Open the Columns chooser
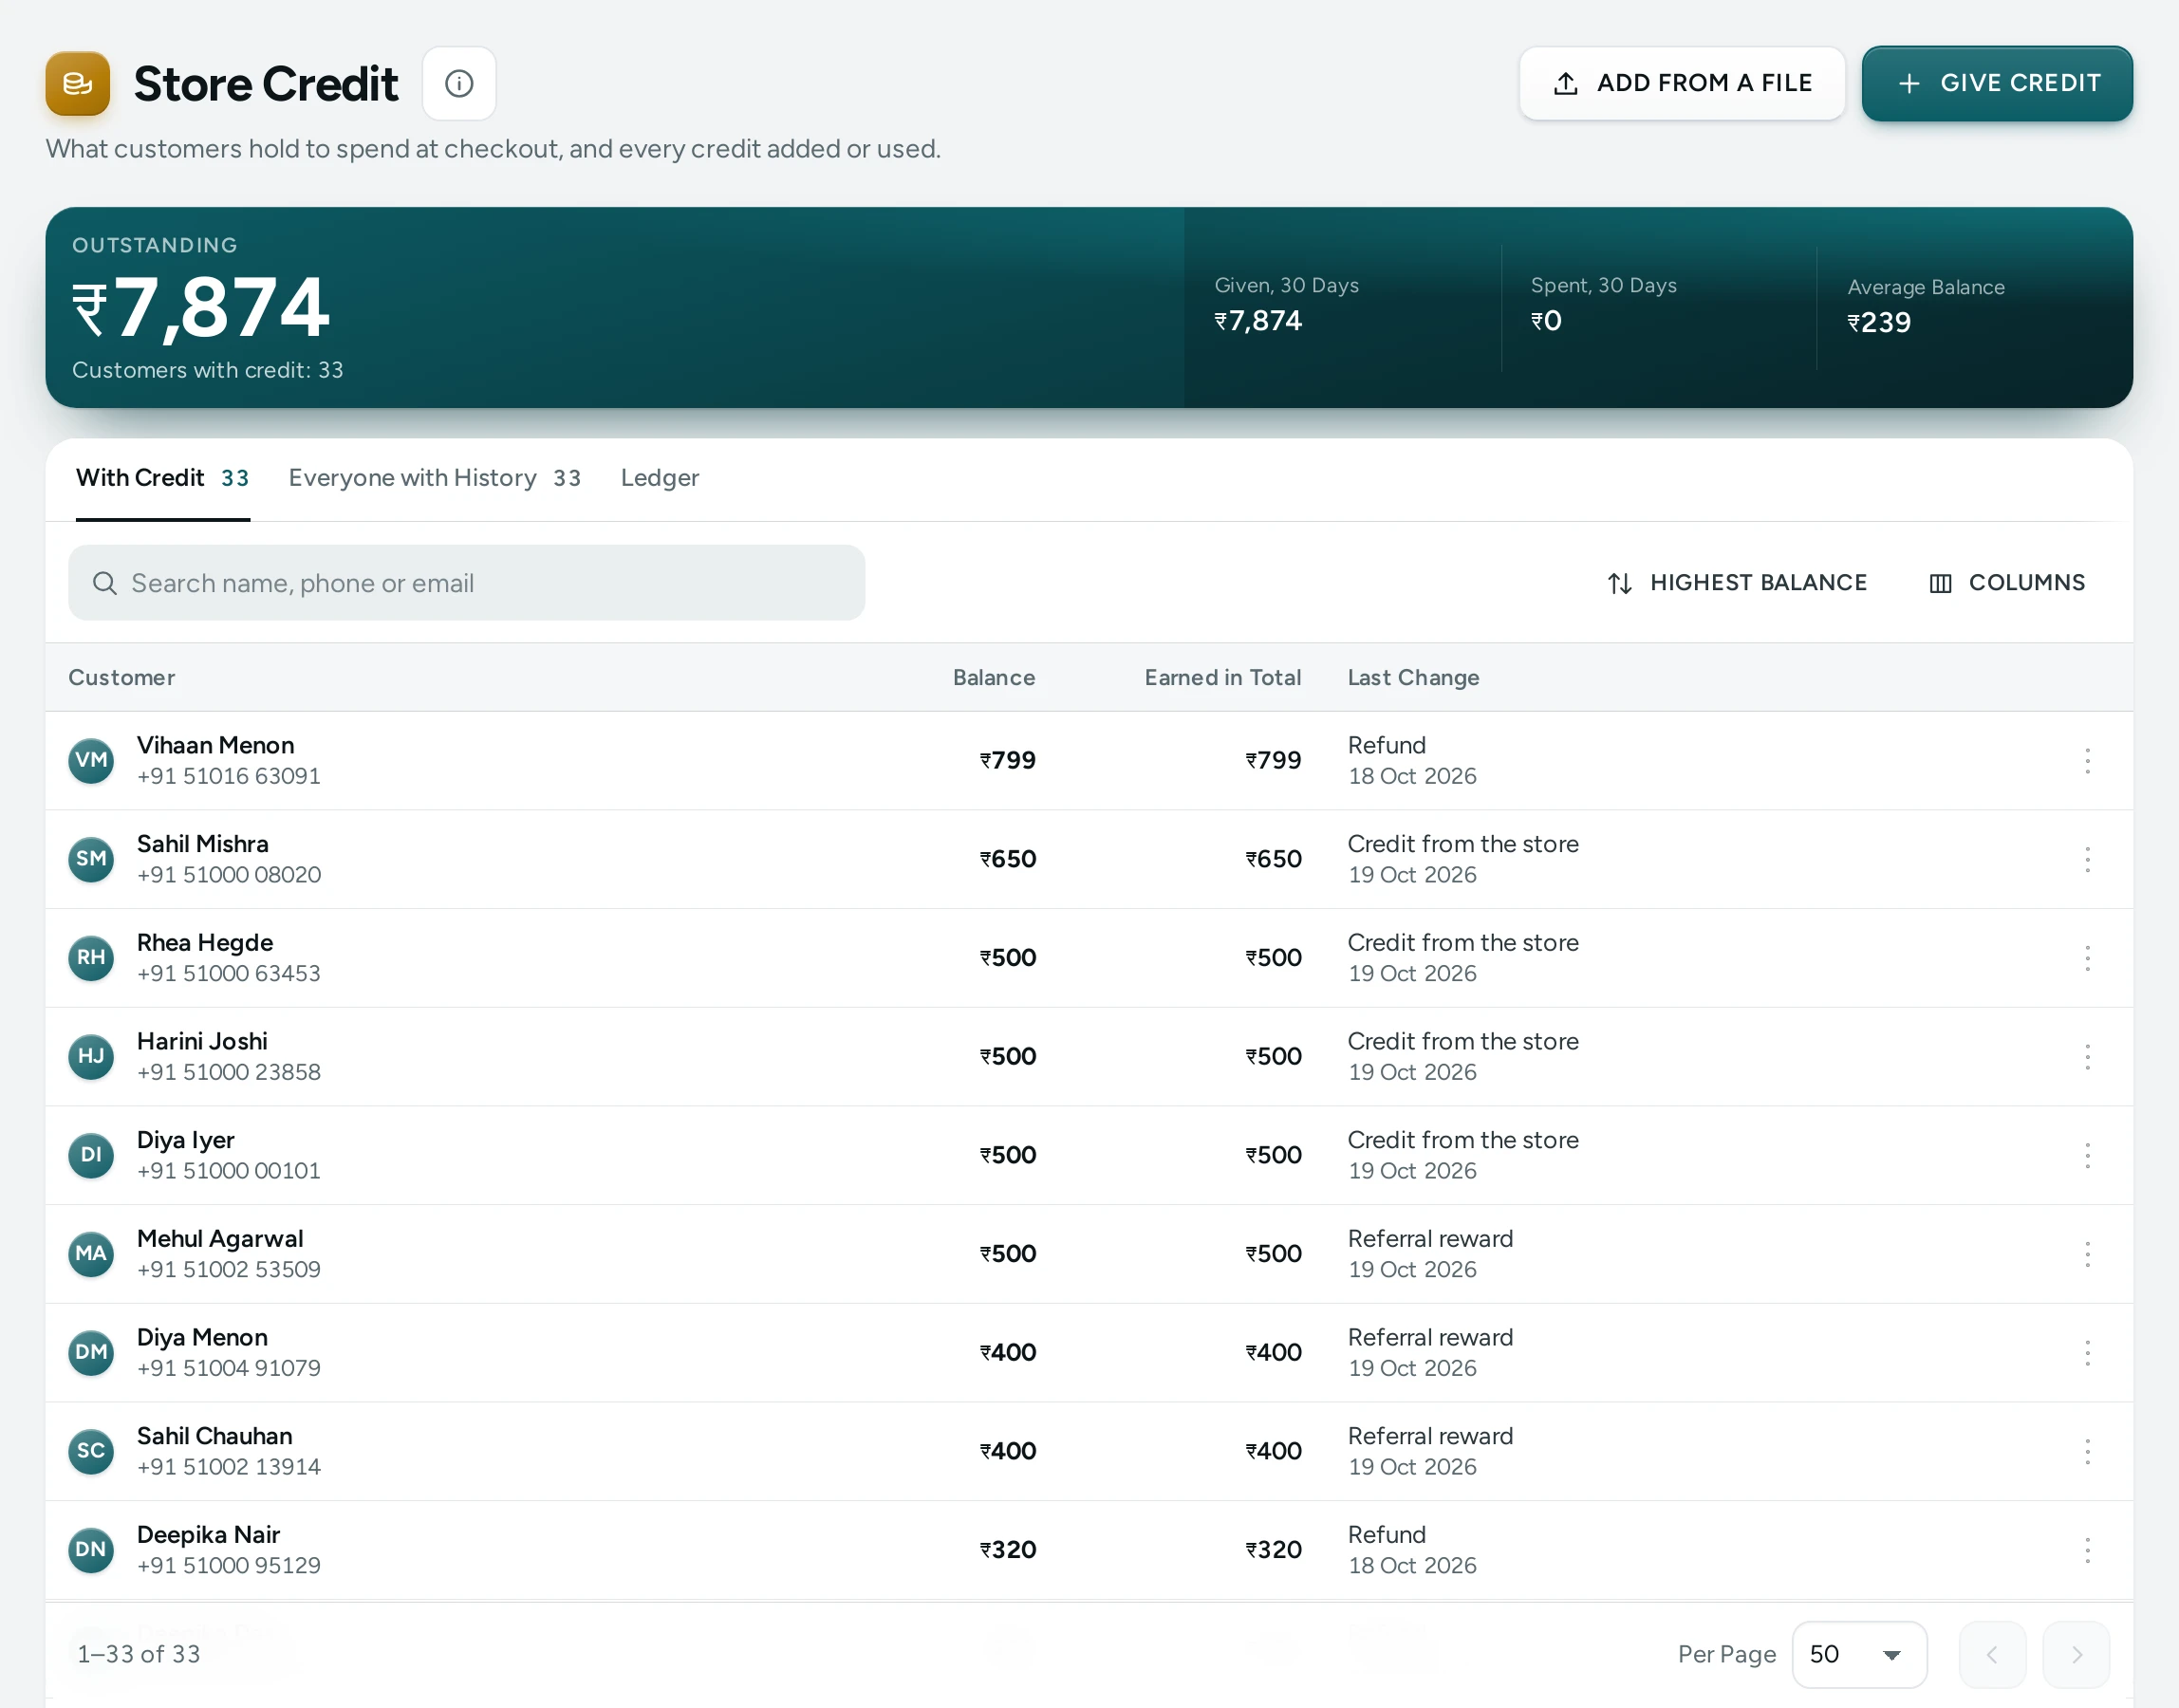Screen dimensions: 2179x1708 coord(2007,583)
